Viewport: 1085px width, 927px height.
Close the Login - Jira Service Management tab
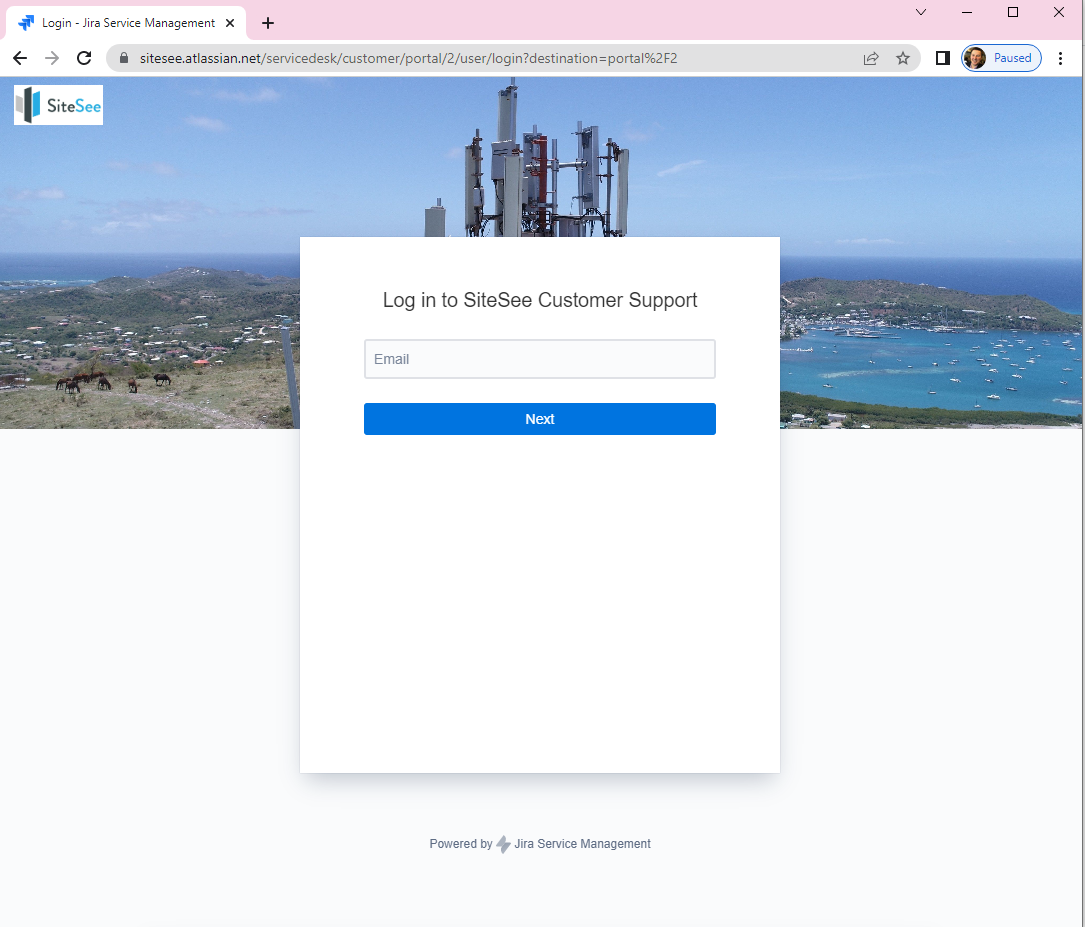tap(230, 23)
